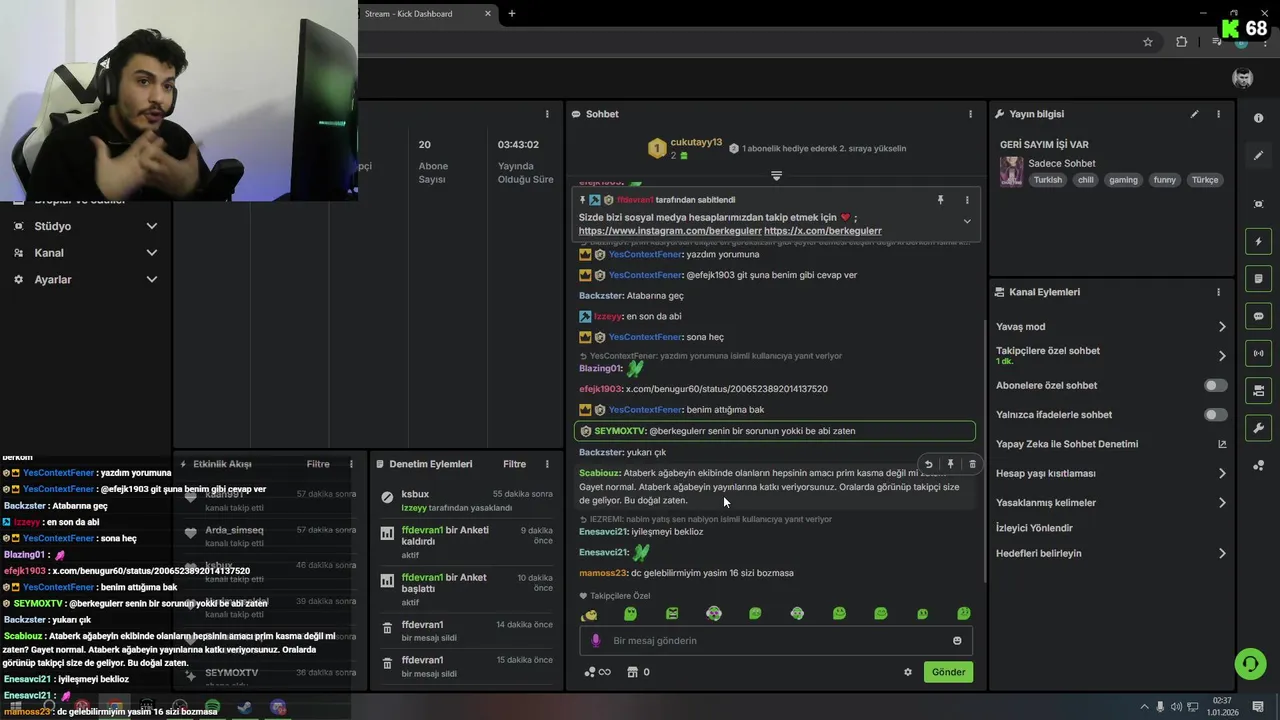Click Spotify icon in the Windows taskbar
Viewport: 1280px width, 720px height.
[x=212, y=707]
